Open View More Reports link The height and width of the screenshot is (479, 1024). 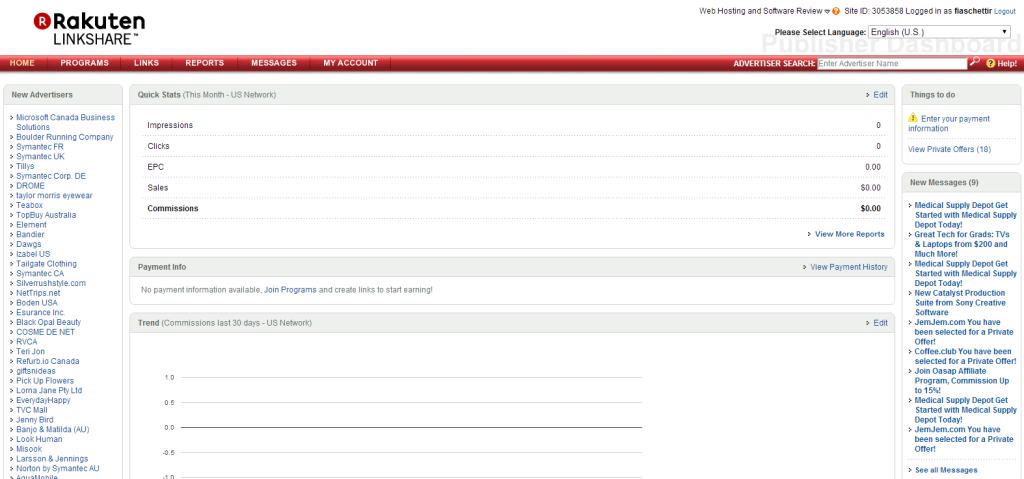(x=850, y=234)
